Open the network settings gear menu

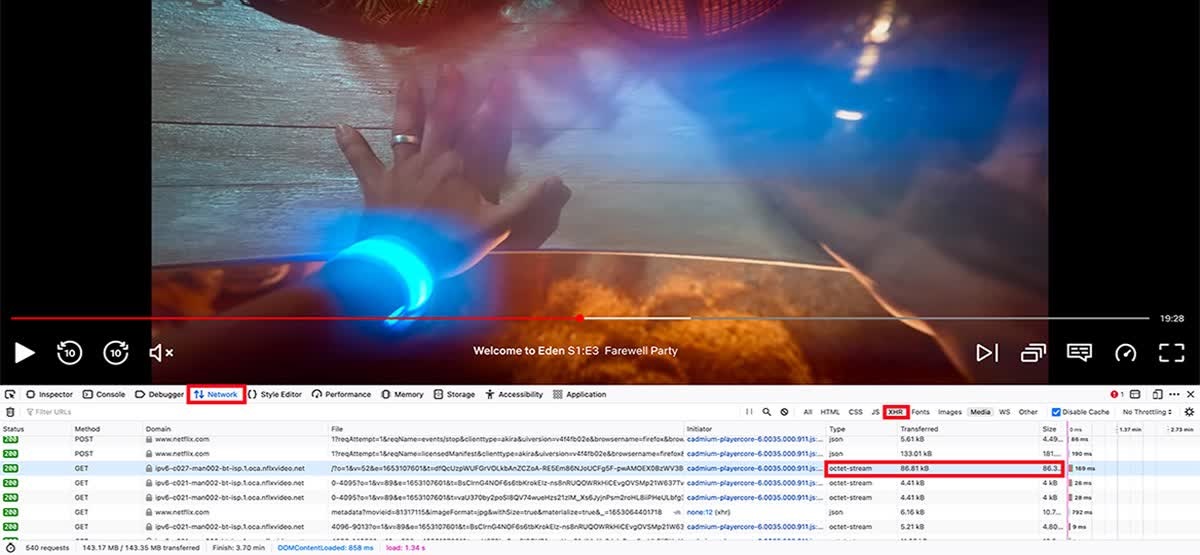(x=1189, y=412)
